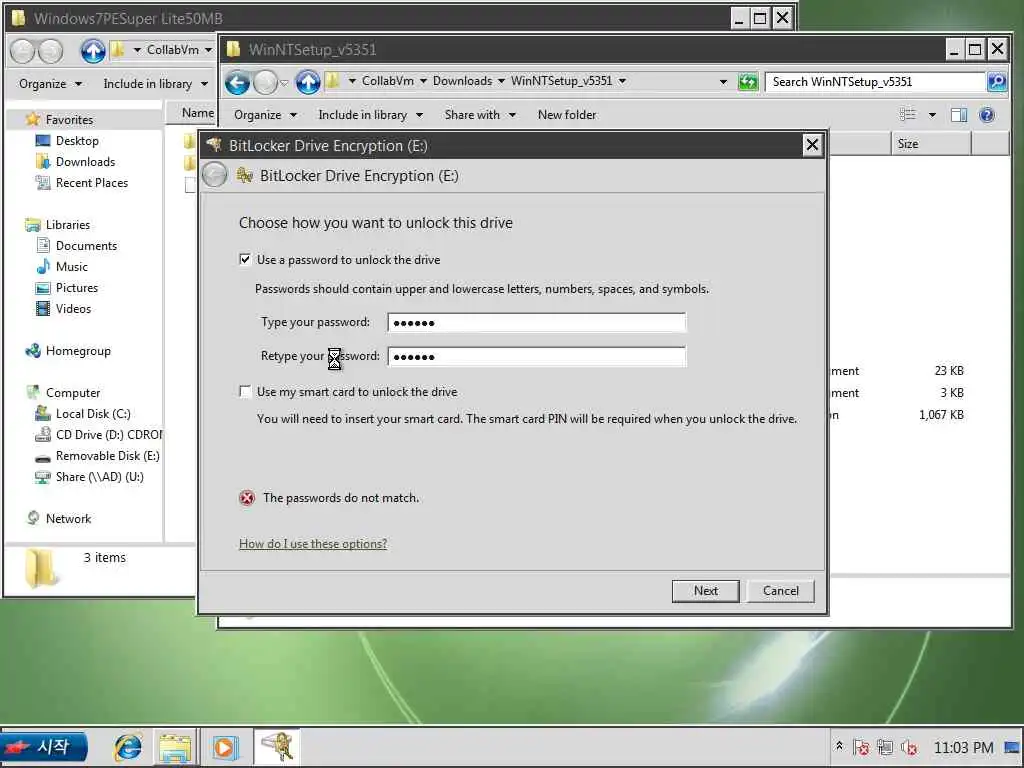The height and width of the screenshot is (768, 1024).
Task: Open the 'Share with' menu
Action: point(480,114)
